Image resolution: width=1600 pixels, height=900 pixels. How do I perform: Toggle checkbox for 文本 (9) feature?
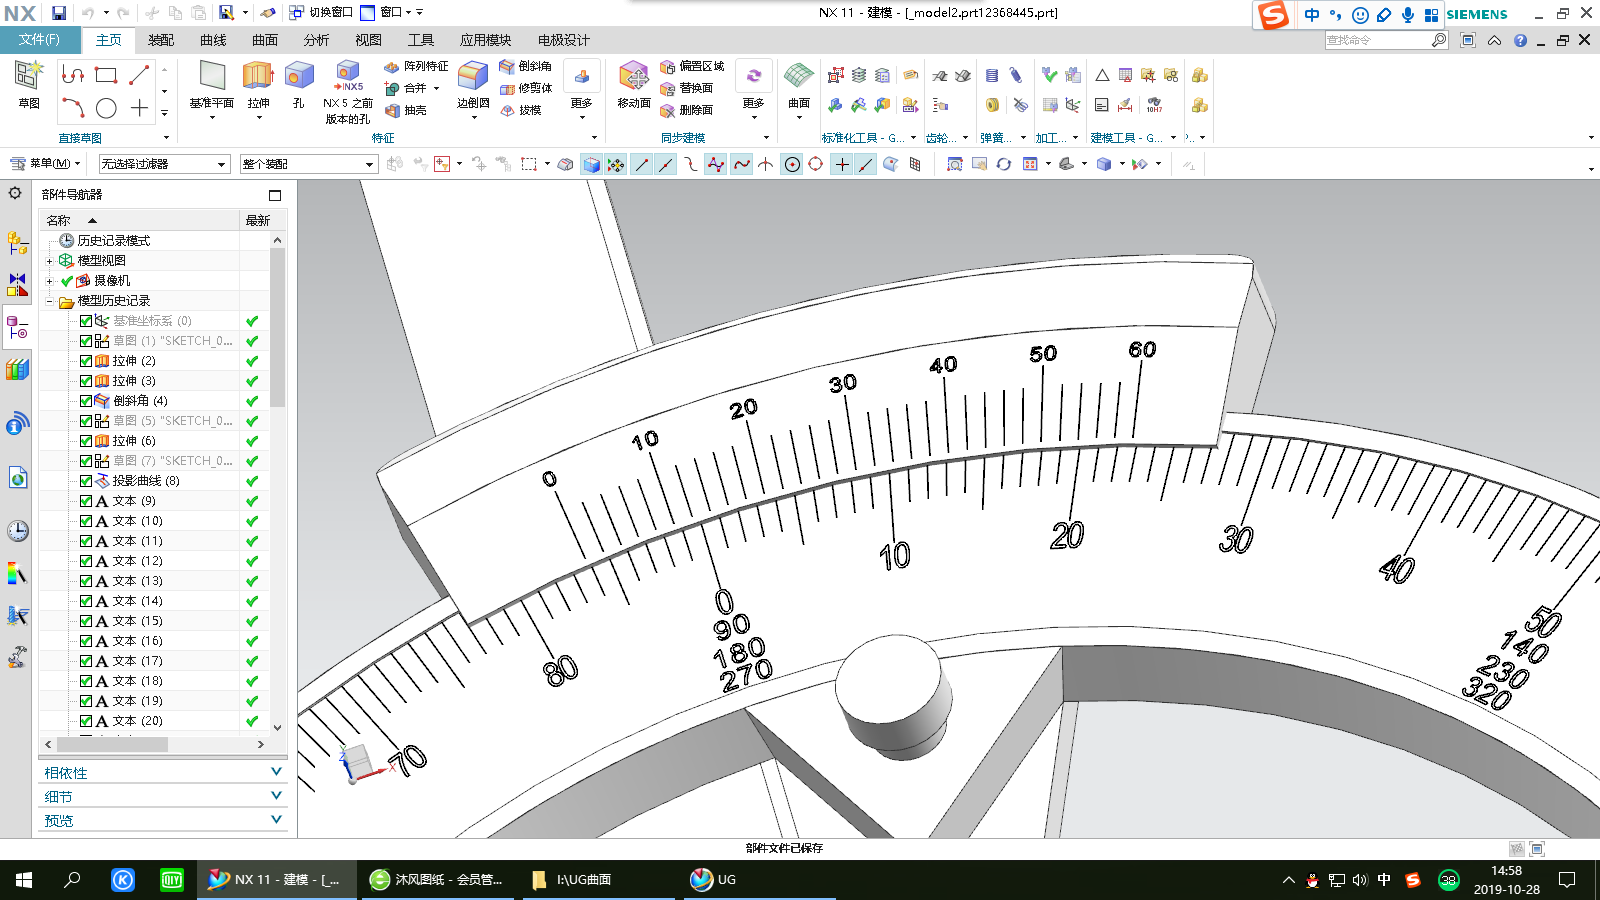86,501
